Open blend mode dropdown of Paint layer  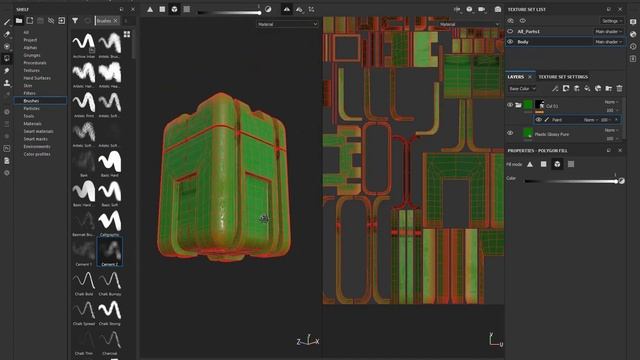pyautogui.click(x=591, y=120)
